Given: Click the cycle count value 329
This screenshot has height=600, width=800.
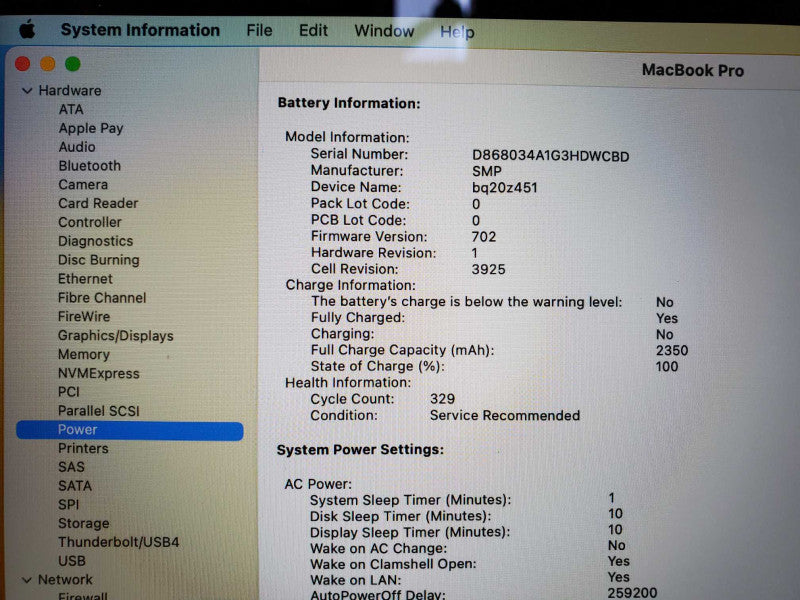Looking at the screenshot, I should click(442, 399).
